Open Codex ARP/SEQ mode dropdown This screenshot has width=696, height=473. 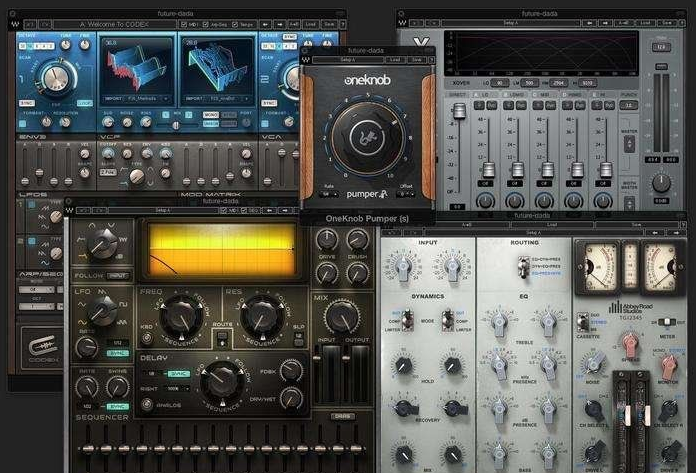click(x=36, y=290)
